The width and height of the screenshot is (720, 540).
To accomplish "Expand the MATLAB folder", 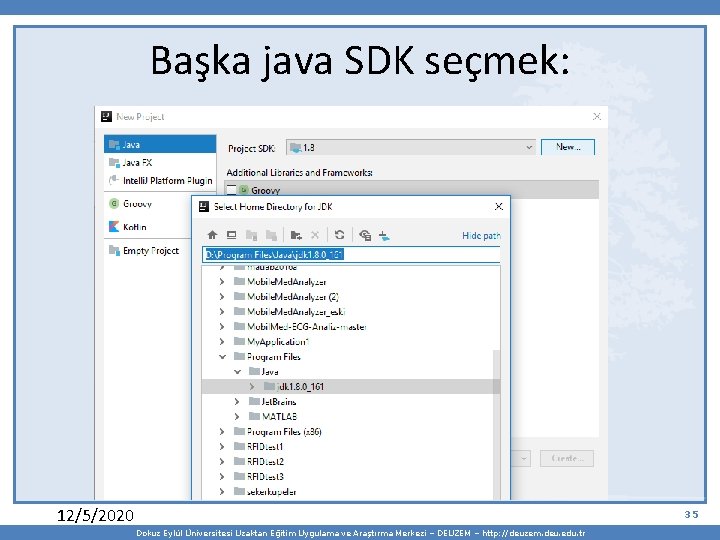I will coord(237,416).
